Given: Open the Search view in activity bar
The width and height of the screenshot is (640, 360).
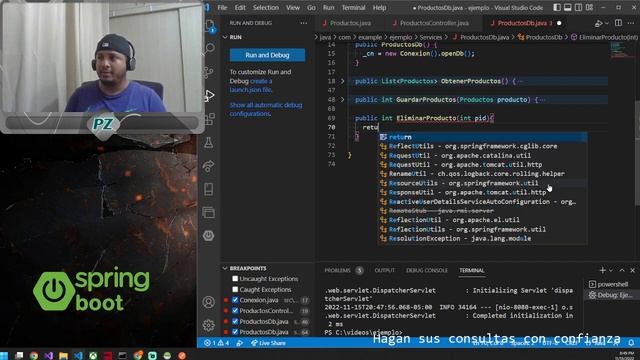Looking at the screenshot, I should (x=209, y=48).
